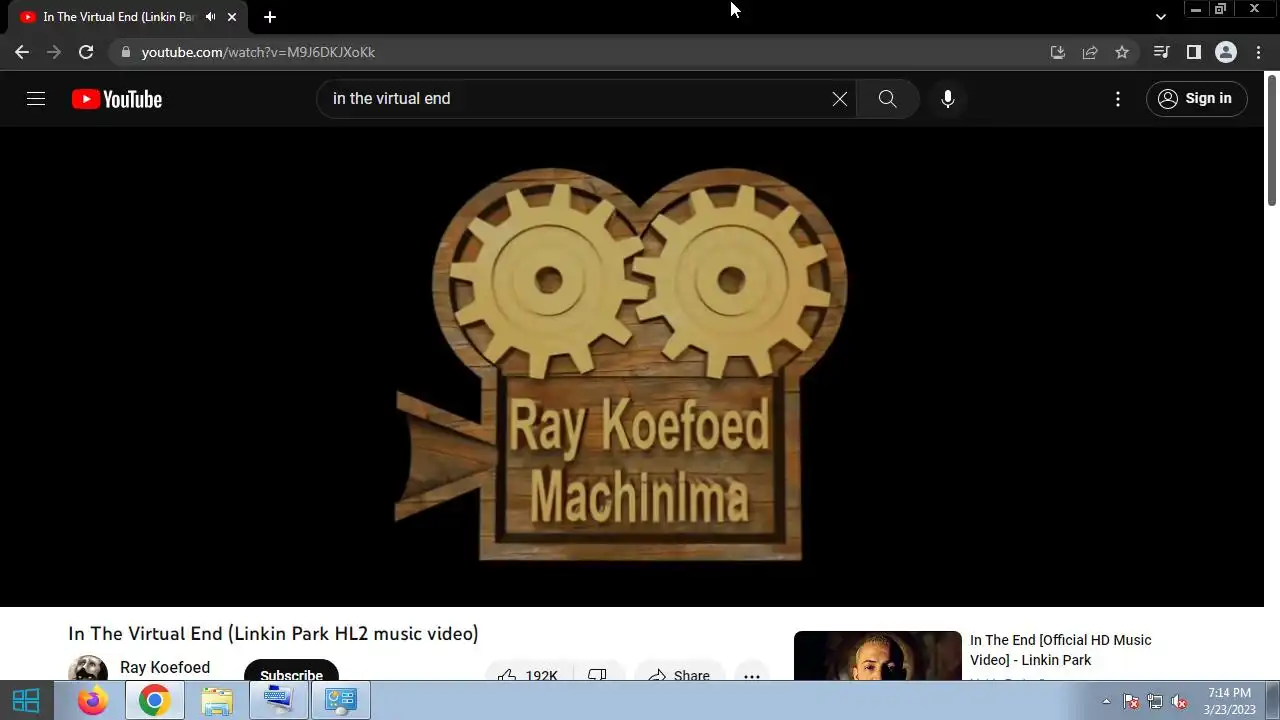Open volume tray icon

(1179, 701)
